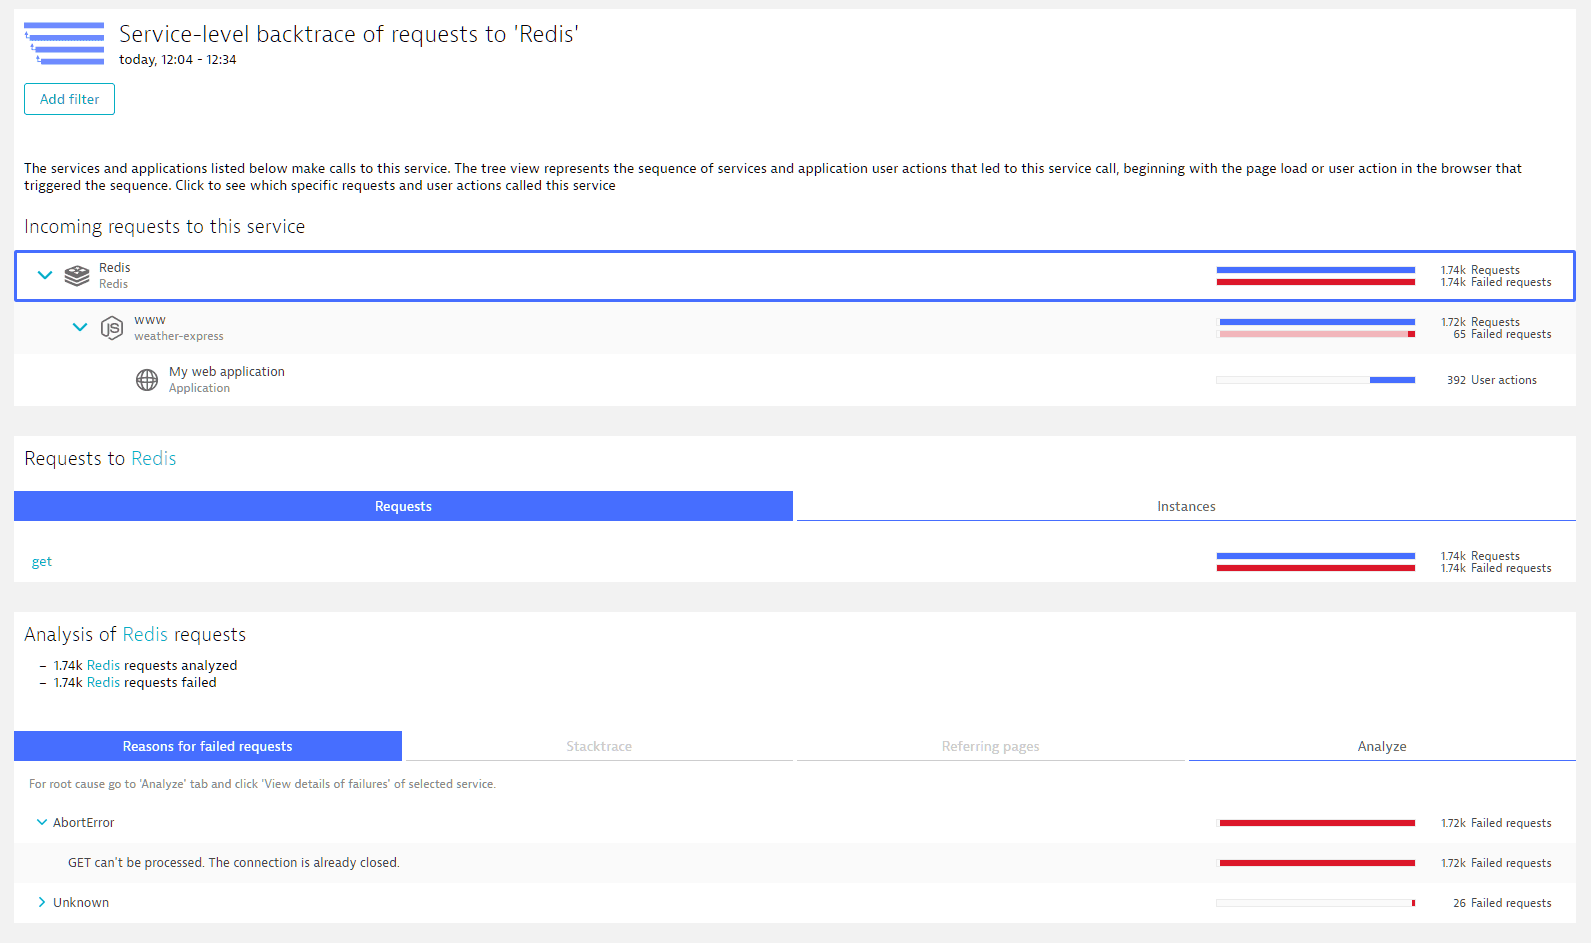Screen dimensions: 1591x943
Task: Click the '392 User actions' value
Action: pos(1491,380)
